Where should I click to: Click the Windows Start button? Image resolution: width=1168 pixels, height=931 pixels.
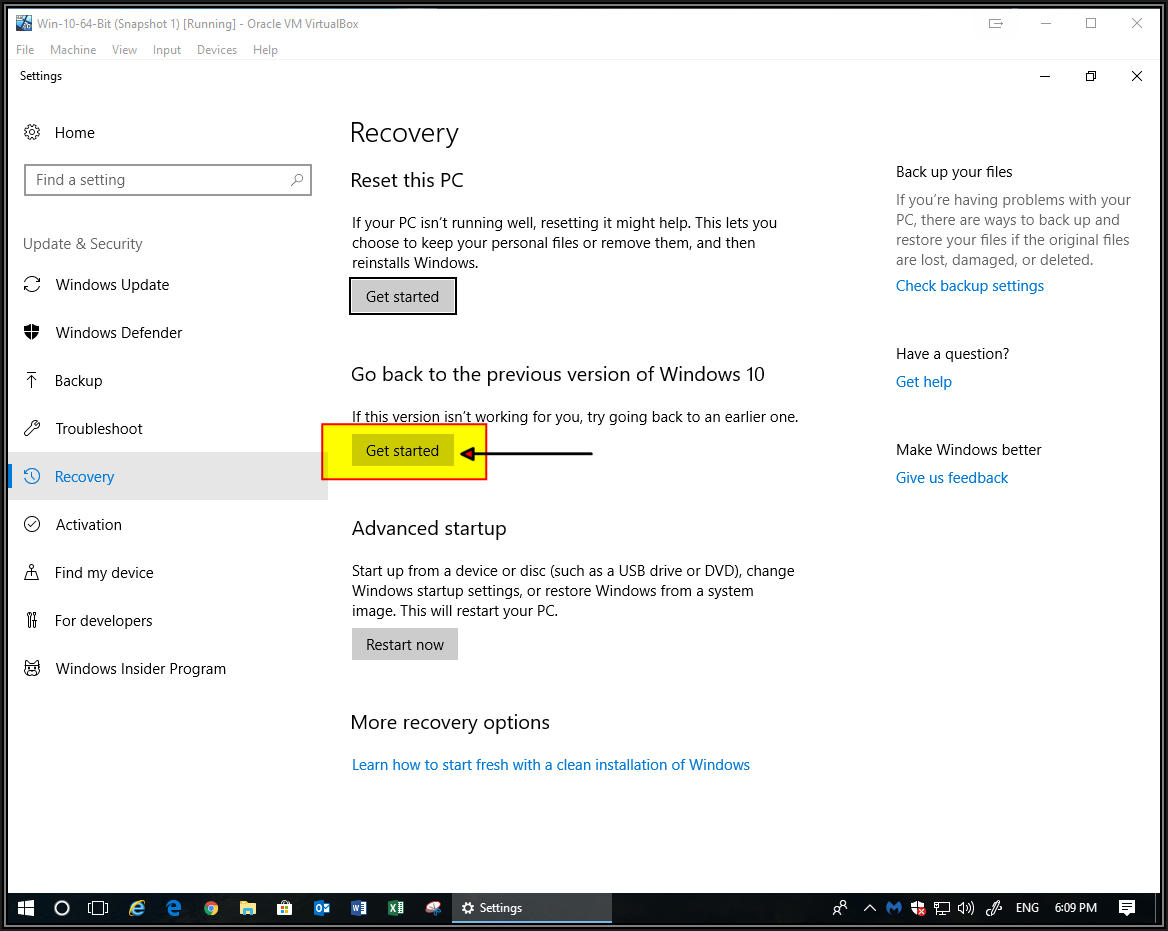(x=26, y=908)
